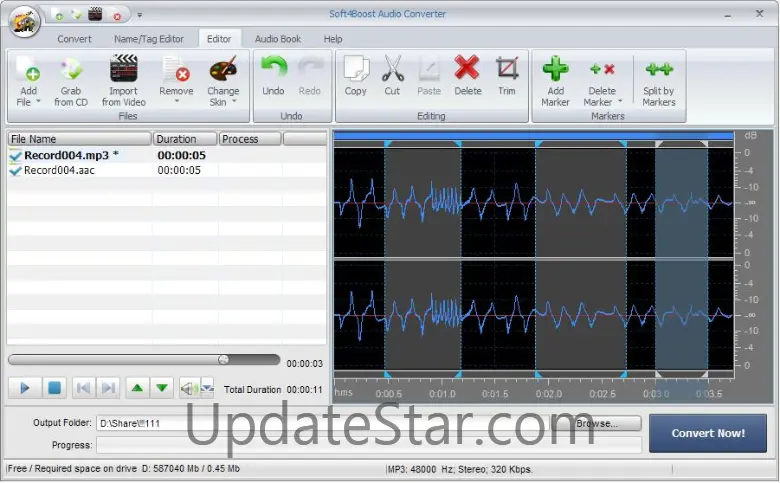Delete selection with red X icon
This screenshot has height=483, width=780.
(467, 68)
